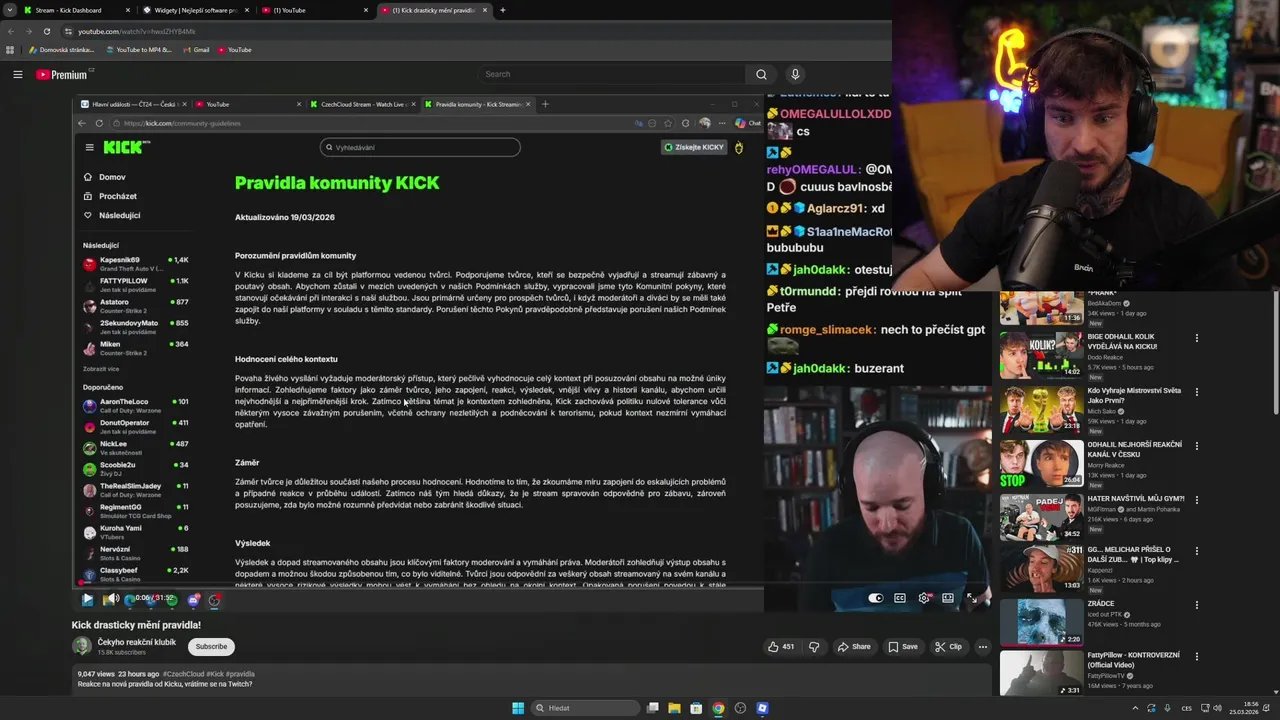The image size is (1280, 720).
Task: Toggle the video volume speaker icon
Action: pos(112,599)
